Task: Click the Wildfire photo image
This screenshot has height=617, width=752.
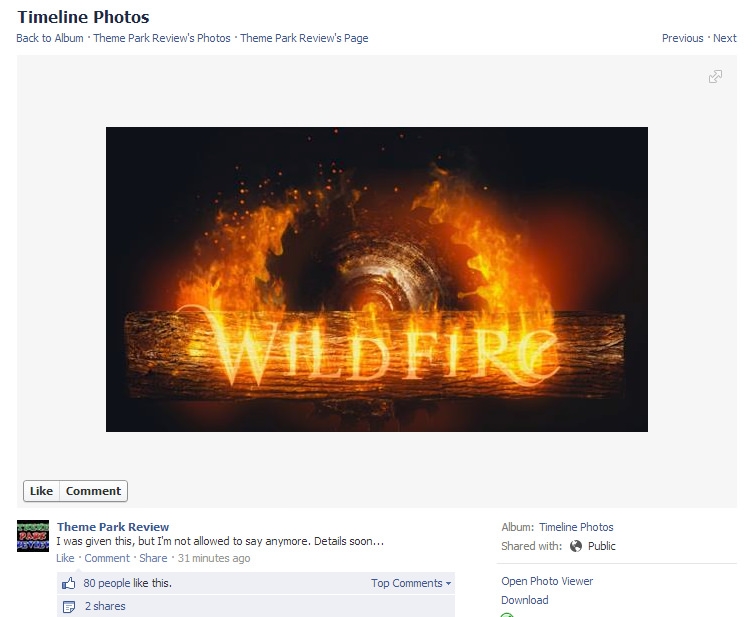Action: pos(376,279)
